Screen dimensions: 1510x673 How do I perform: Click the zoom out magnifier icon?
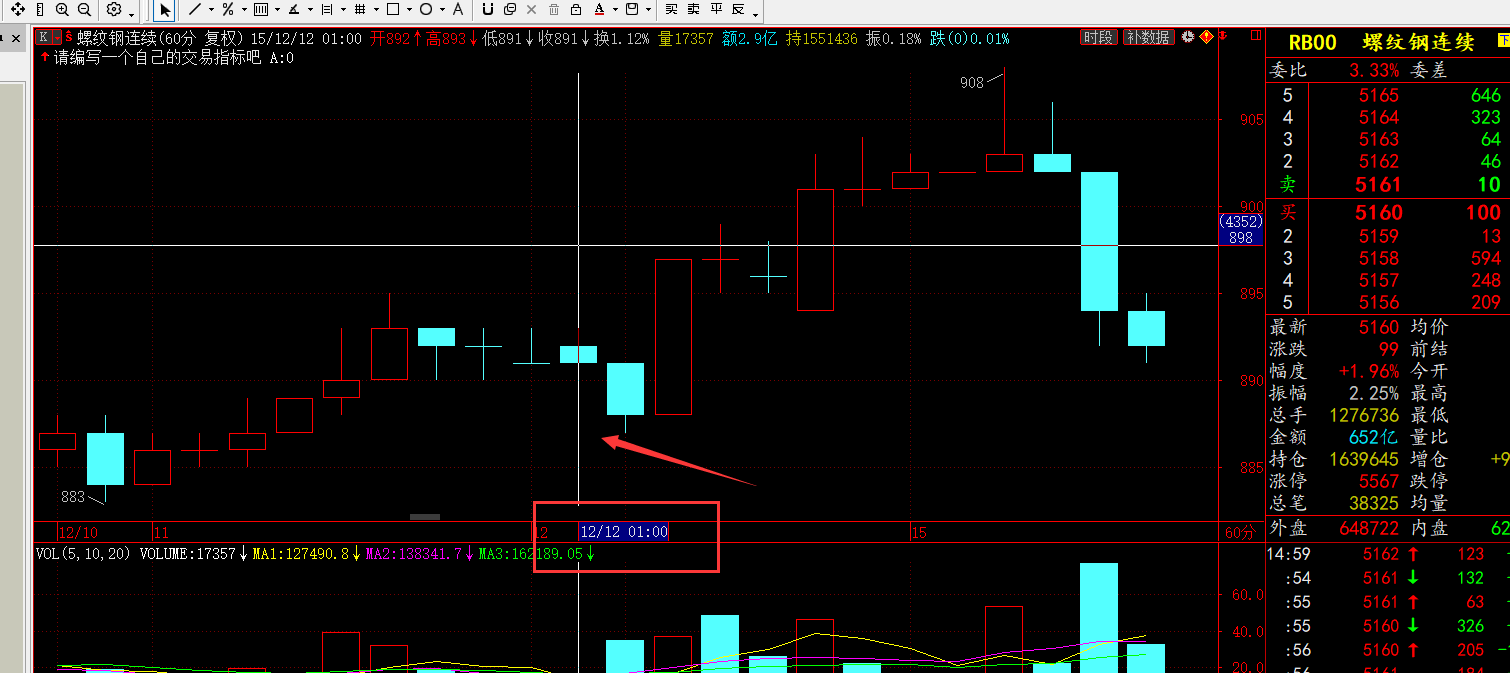[x=84, y=9]
